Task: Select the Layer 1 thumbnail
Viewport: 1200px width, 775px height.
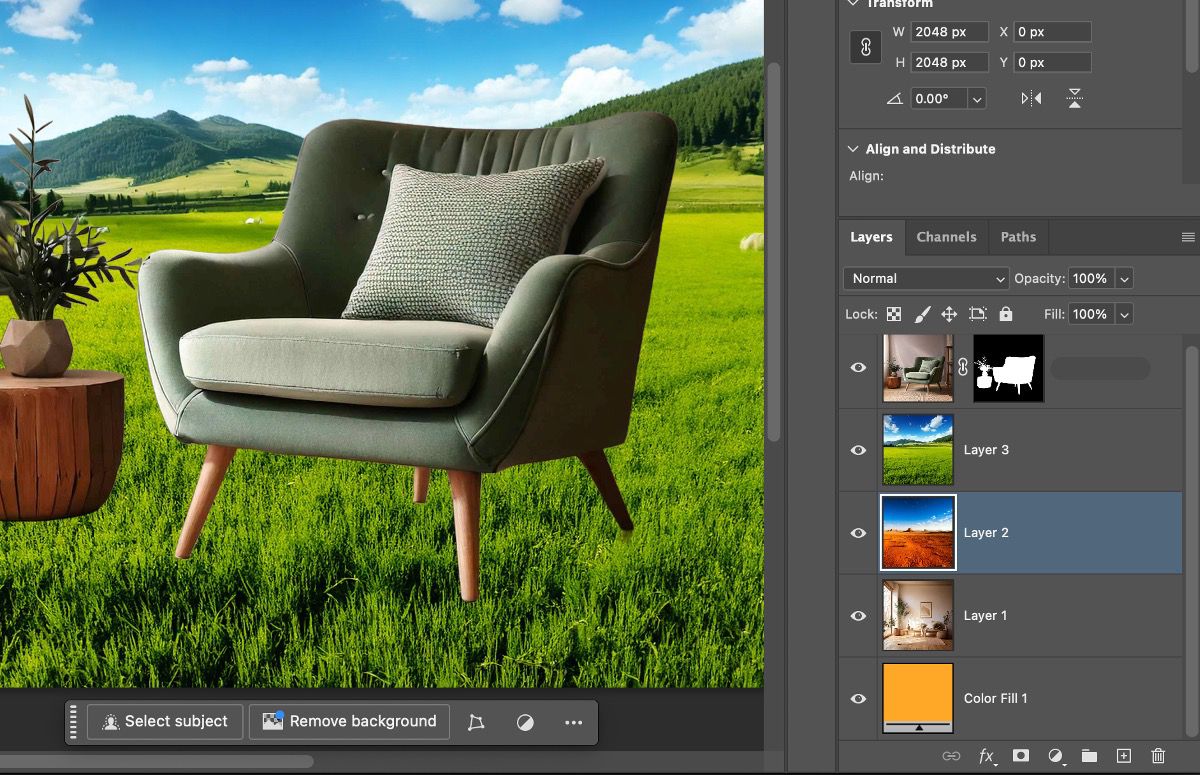Action: [918, 616]
